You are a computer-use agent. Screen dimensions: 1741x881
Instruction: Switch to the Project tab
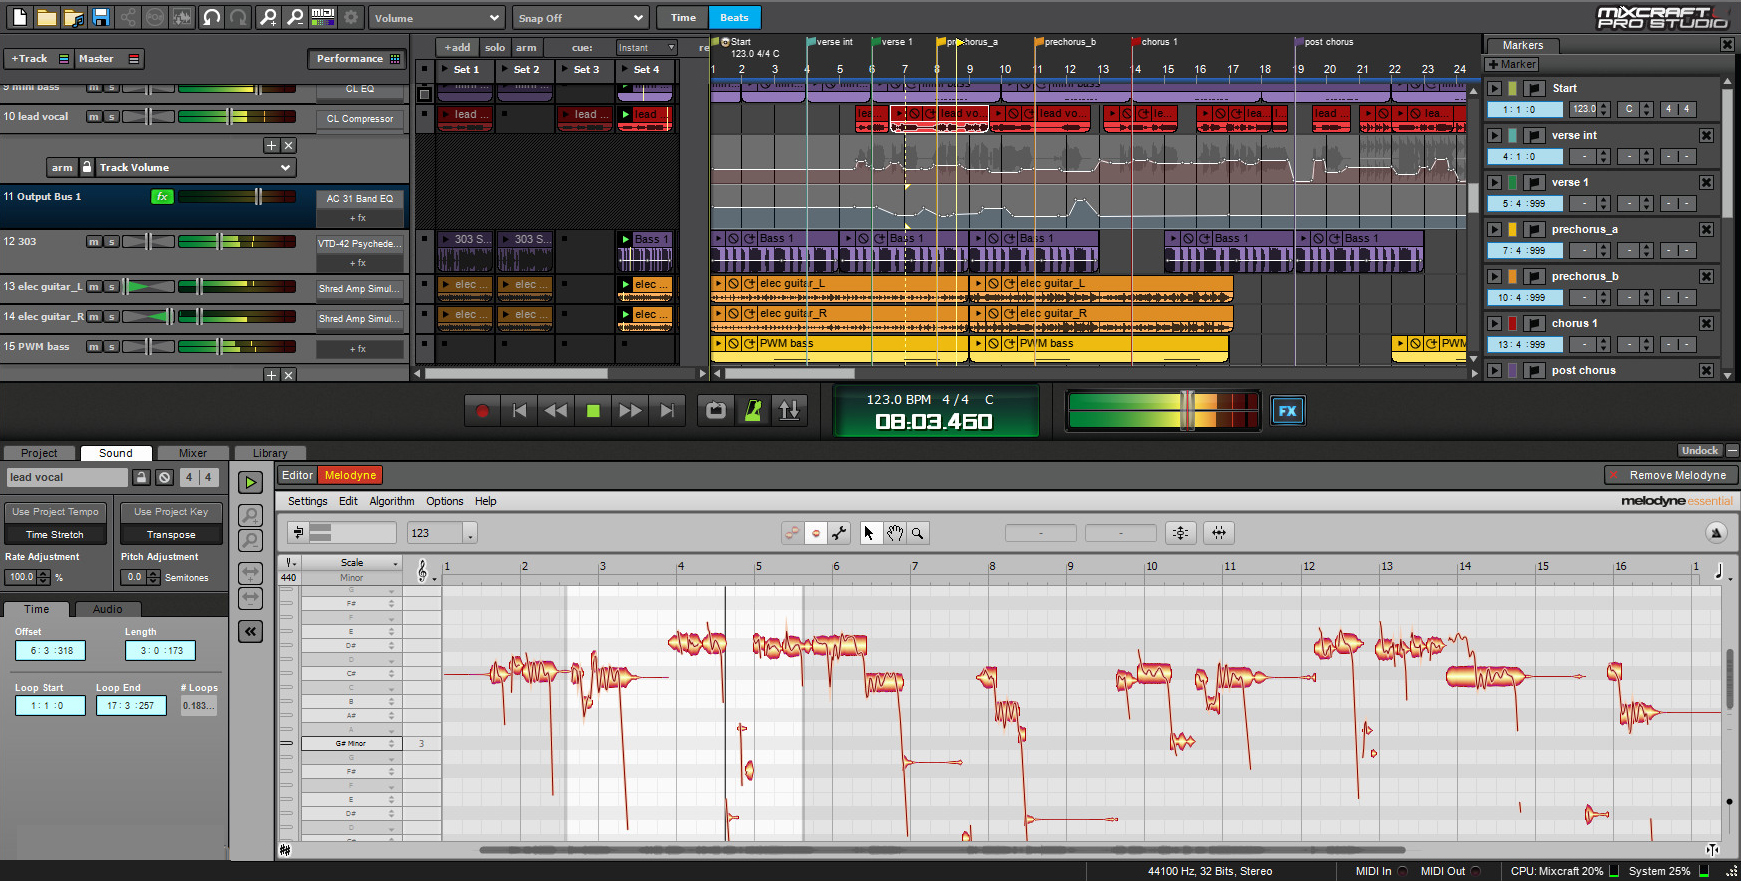pos(39,453)
